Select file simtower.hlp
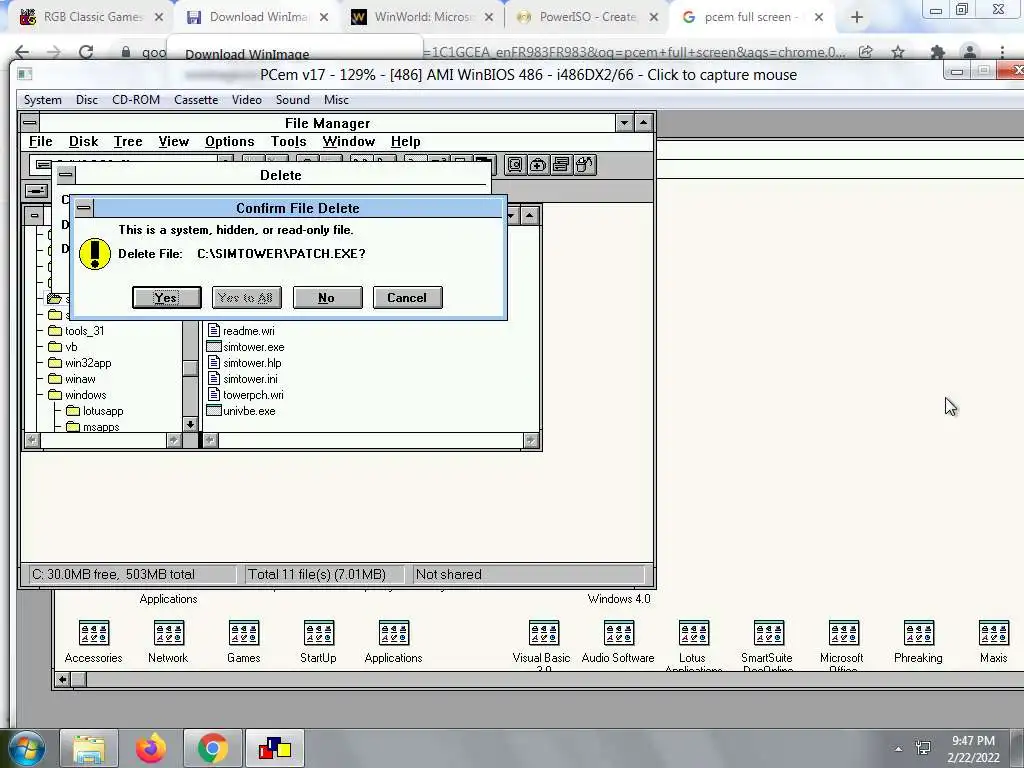Viewport: 1024px width, 768px height. 244,362
